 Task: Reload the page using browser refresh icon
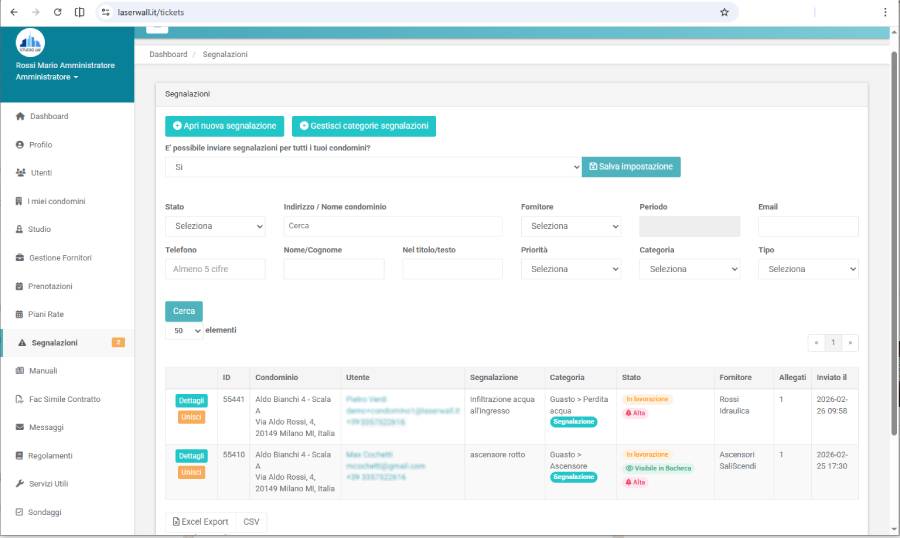point(57,12)
